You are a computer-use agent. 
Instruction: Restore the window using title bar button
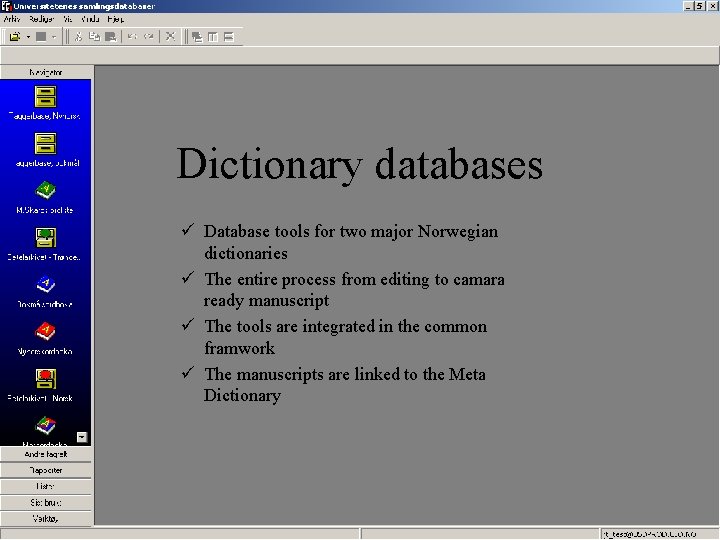tap(699, 6)
